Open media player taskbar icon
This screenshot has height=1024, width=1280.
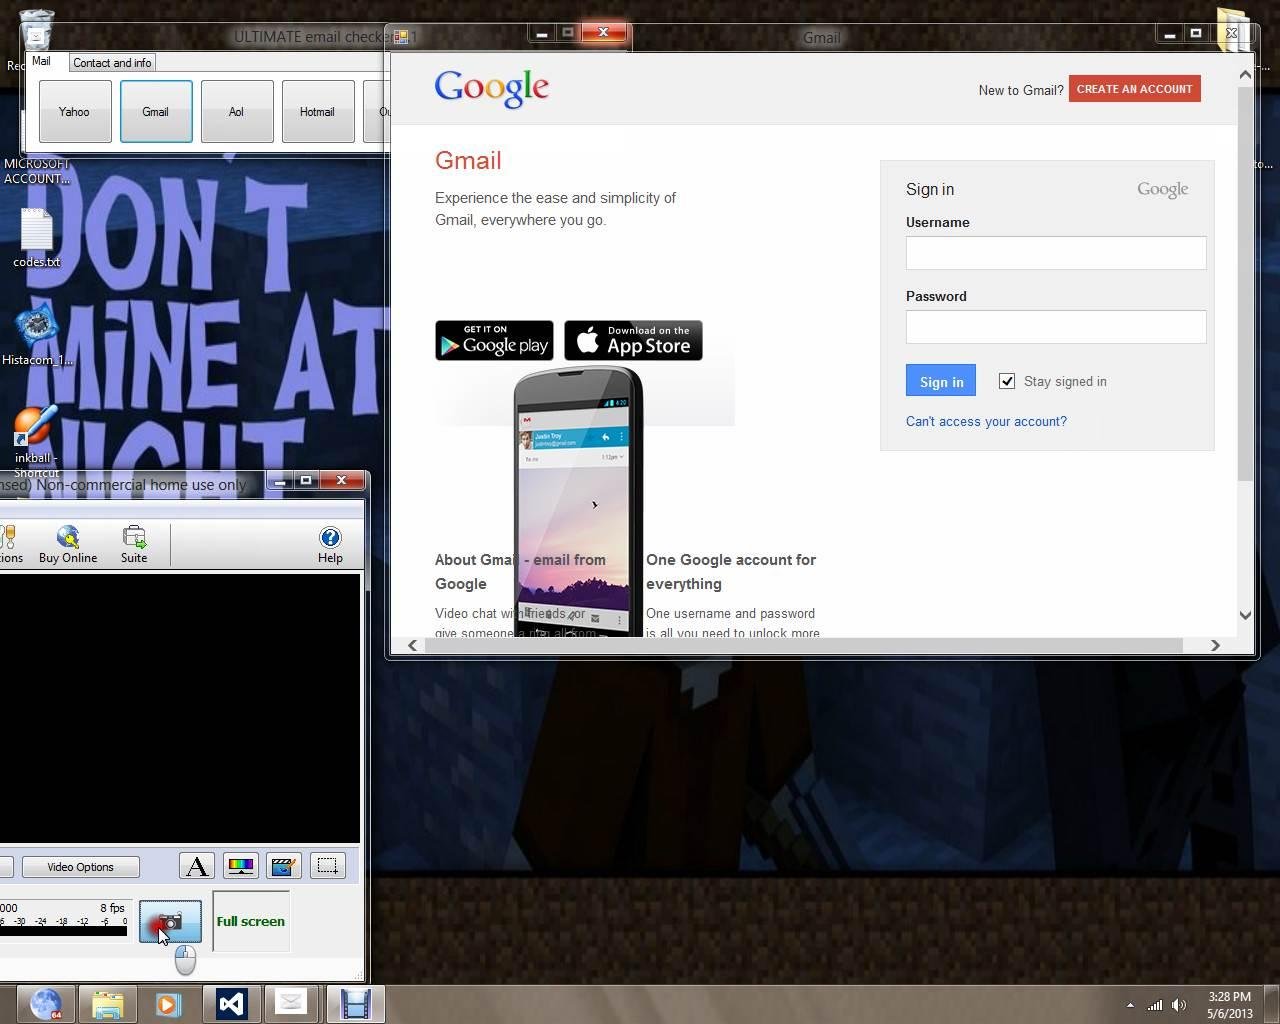[x=168, y=1003]
